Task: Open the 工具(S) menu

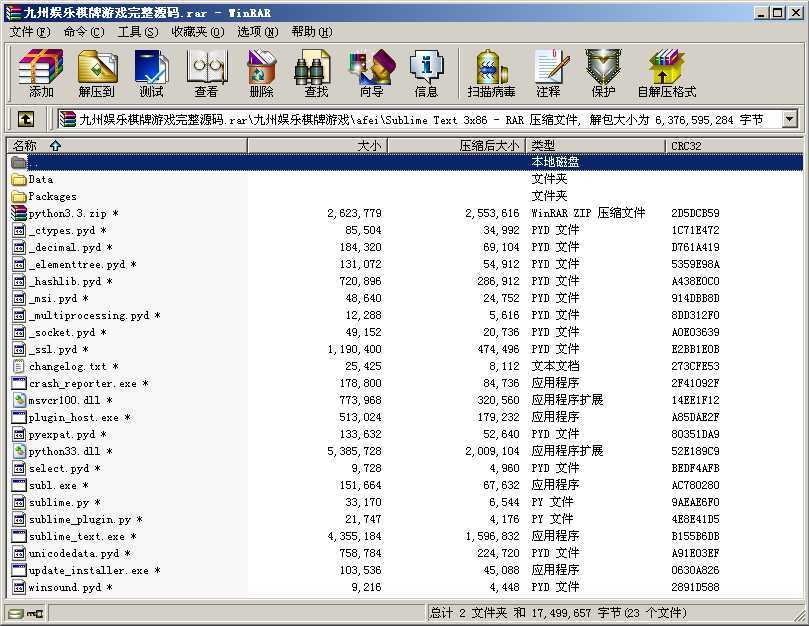Action: (x=137, y=31)
